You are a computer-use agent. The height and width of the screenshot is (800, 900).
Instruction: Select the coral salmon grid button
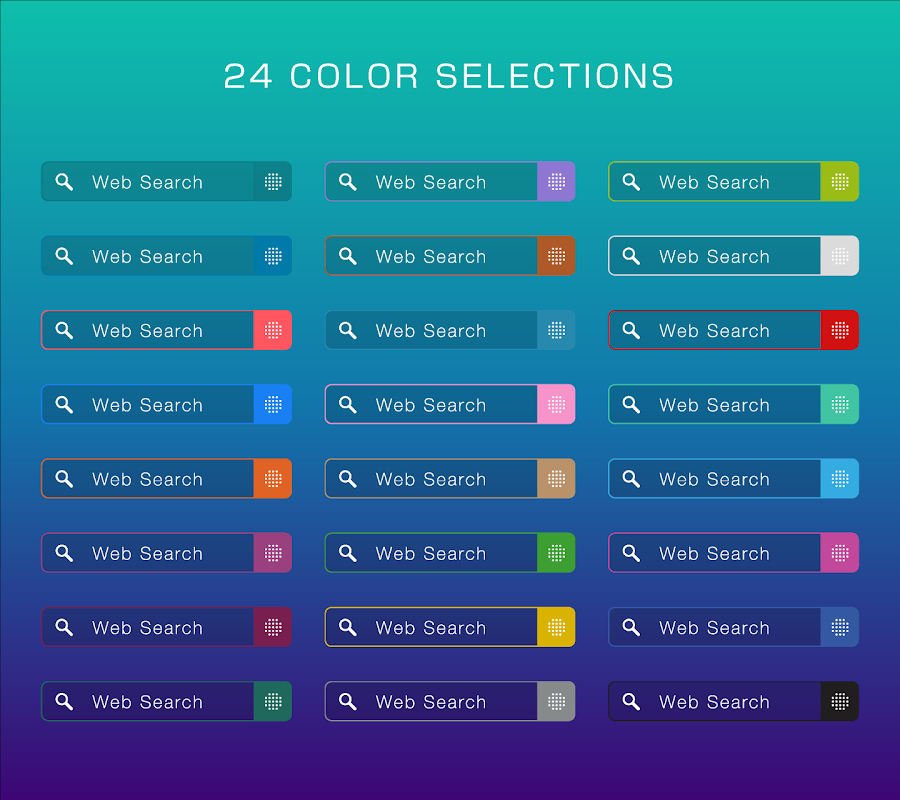tap(273, 330)
